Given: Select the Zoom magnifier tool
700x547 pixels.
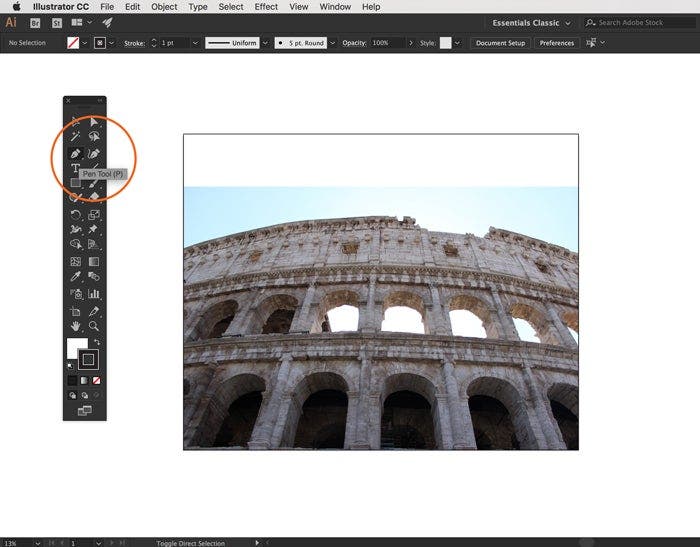Looking at the screenshot, I should click(94, 326).
